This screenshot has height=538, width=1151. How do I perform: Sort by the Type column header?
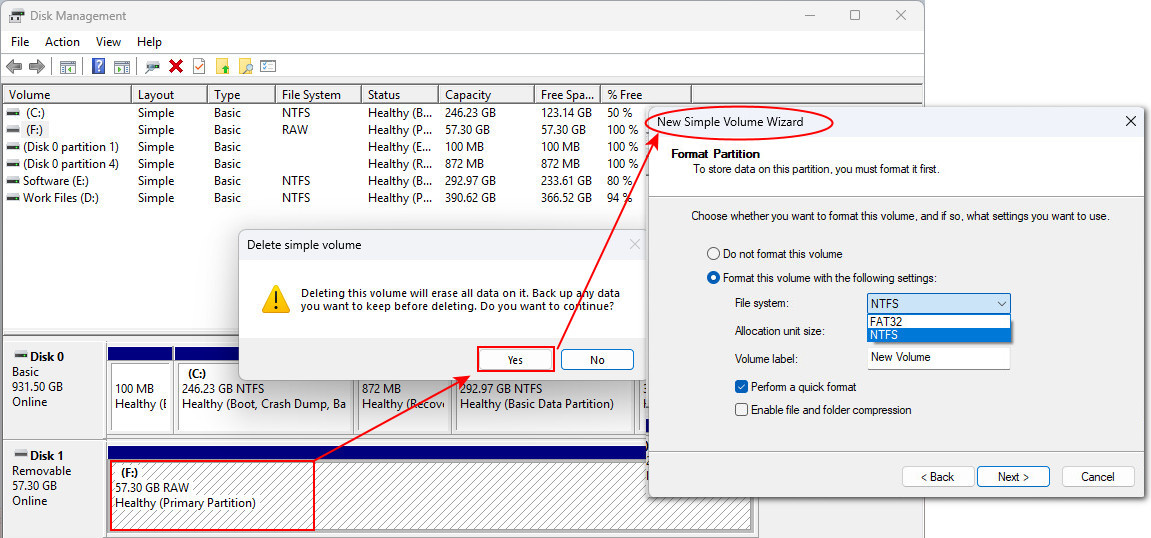pos(242,95)
